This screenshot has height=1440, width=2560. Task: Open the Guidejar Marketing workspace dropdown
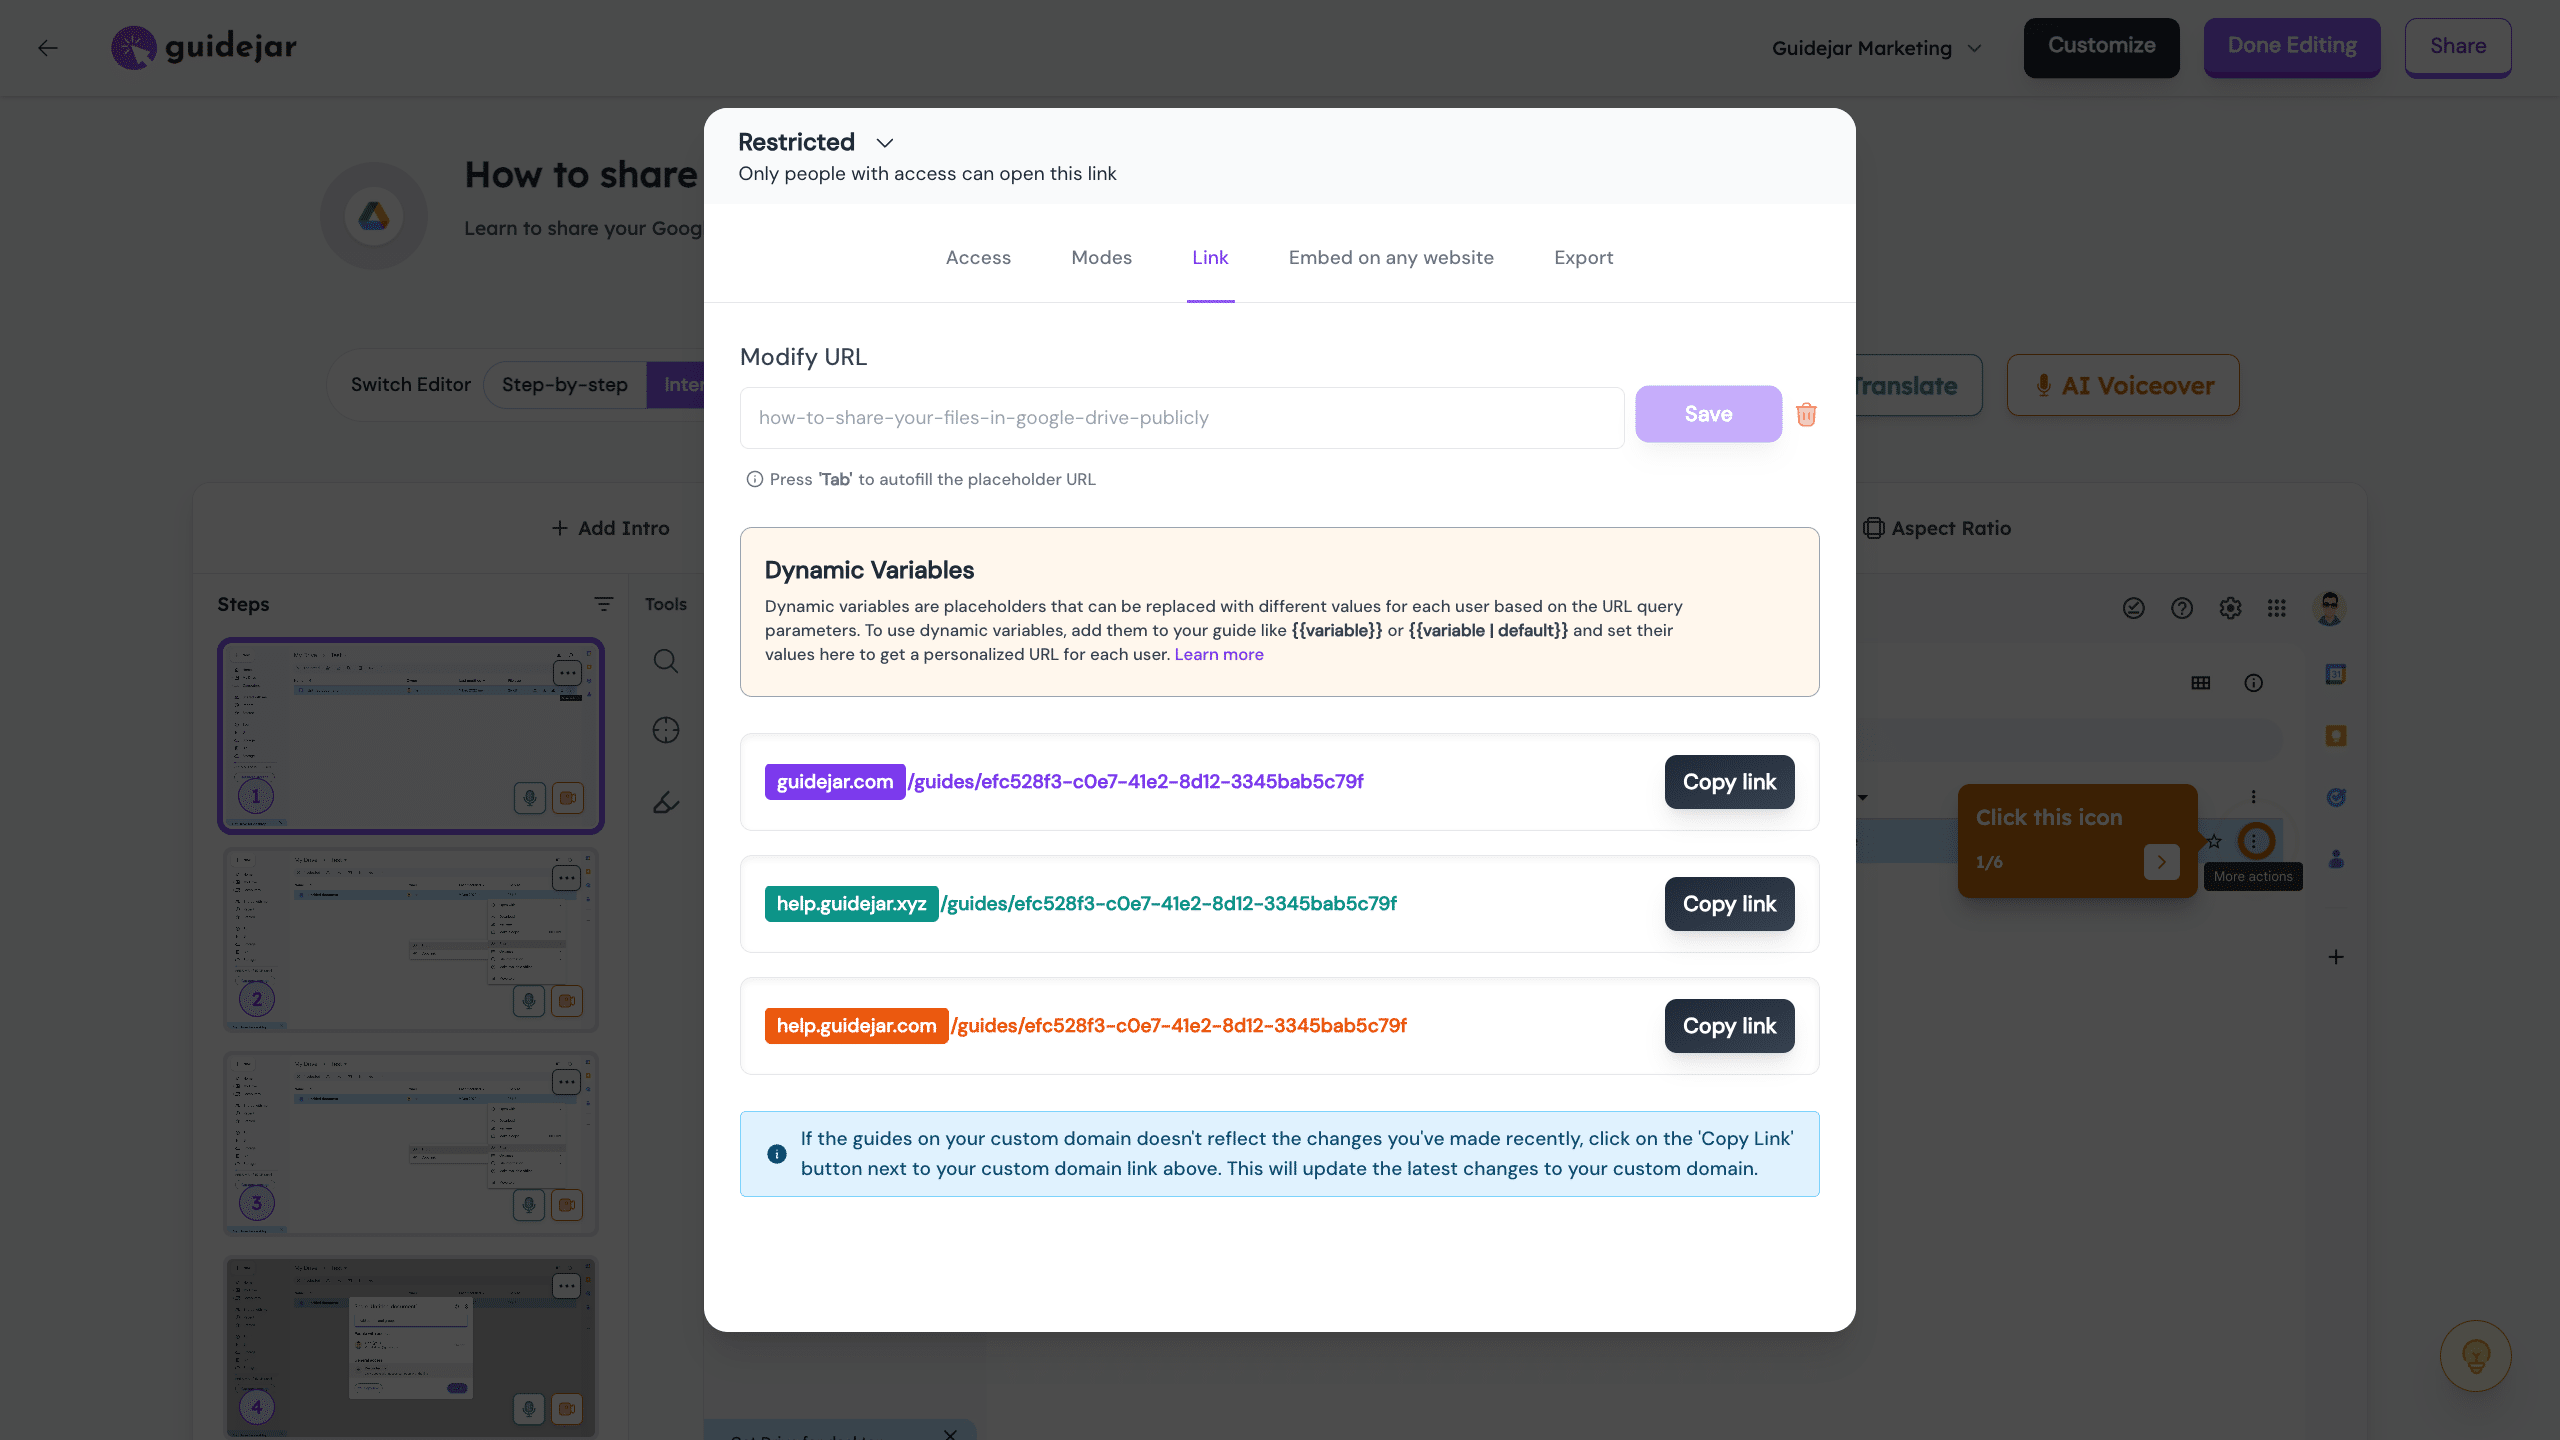(x=1876, y=48)
